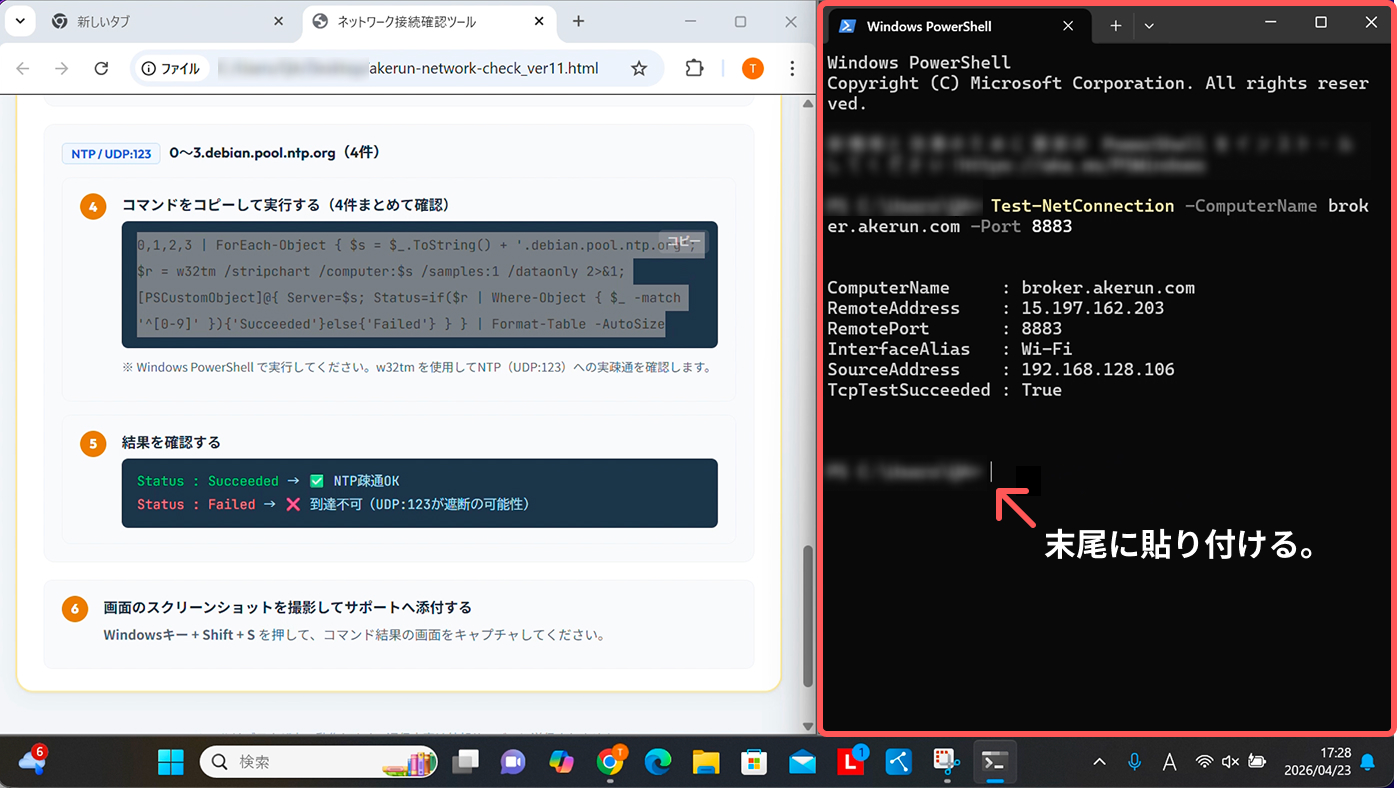Screen dimensions: 1397x788
Task: Click the Test-NetConnection command text
Action: (x=1082, y=205)
